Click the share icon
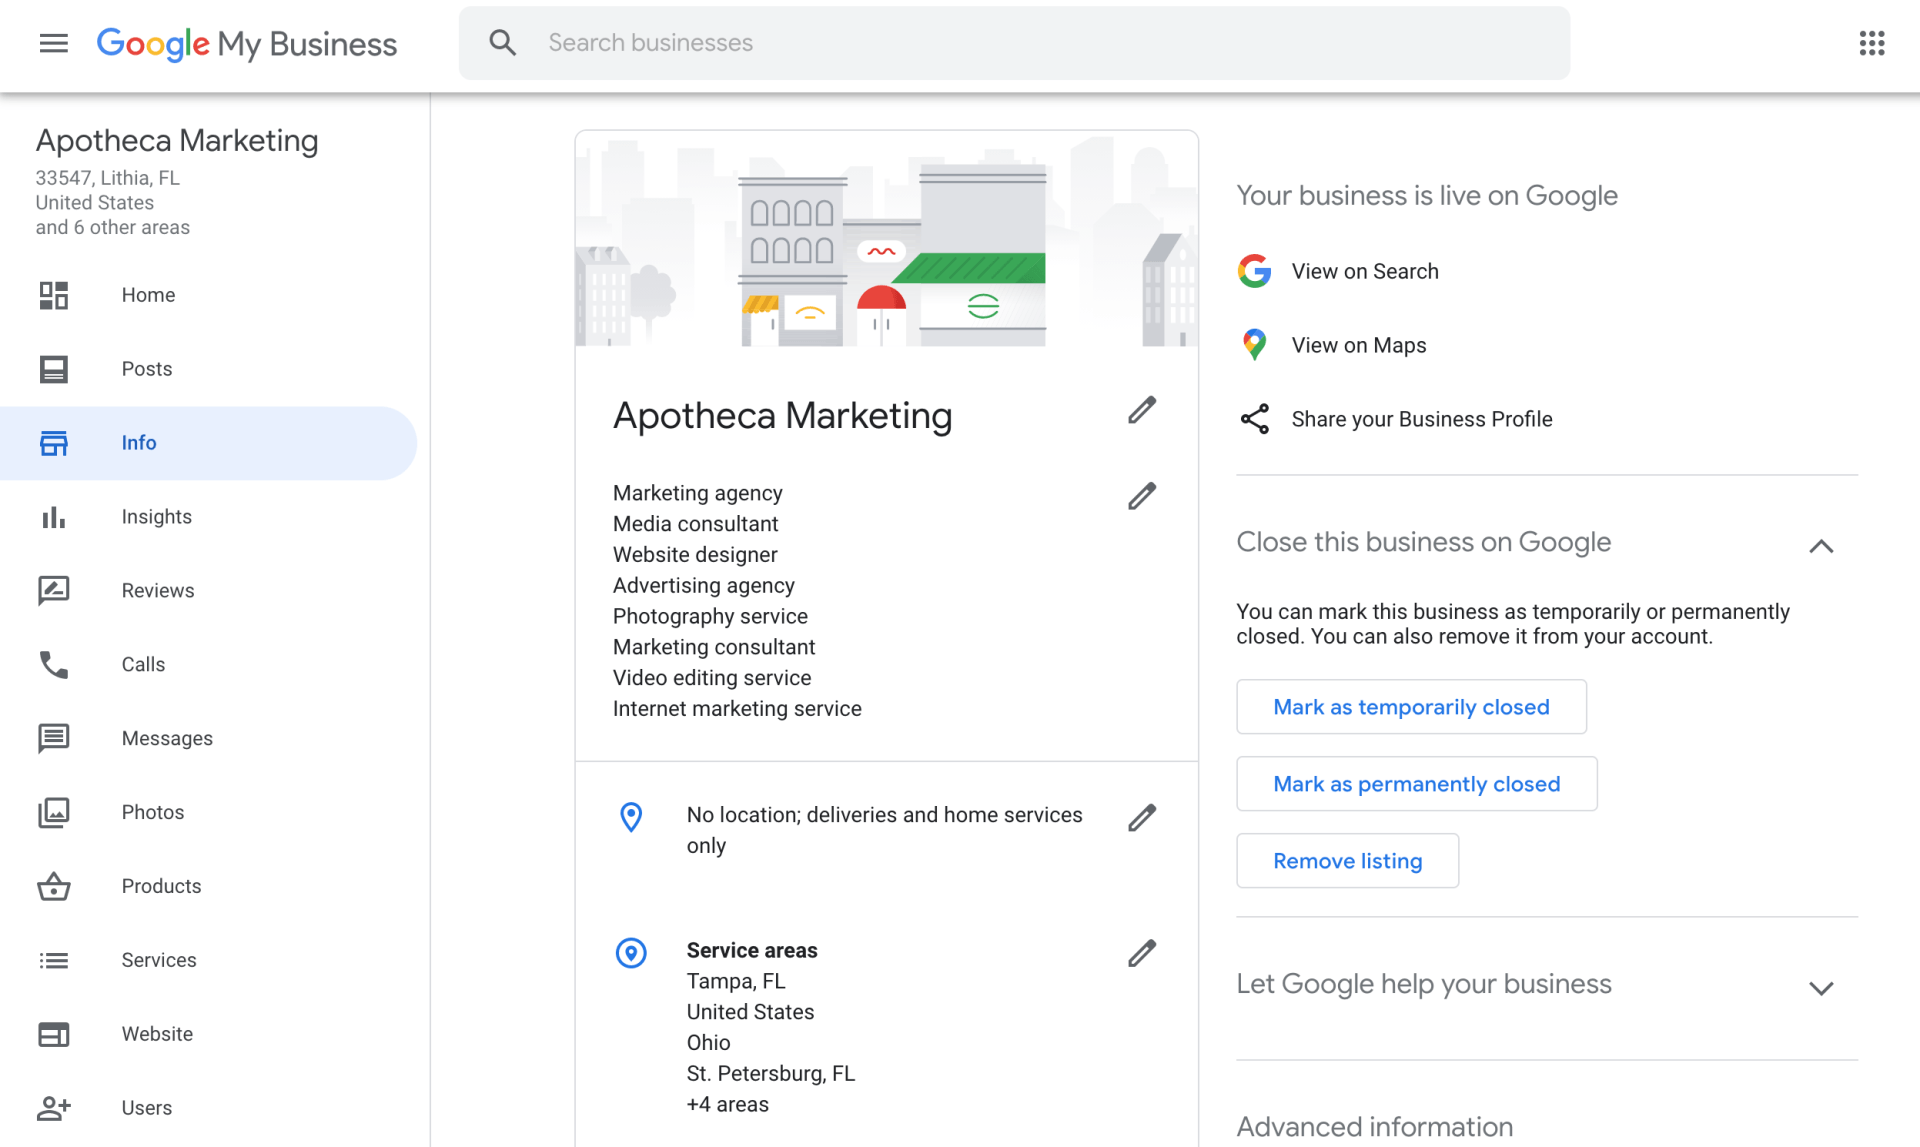Screen dimensions: 1920x1147 tap(1254, 419)
